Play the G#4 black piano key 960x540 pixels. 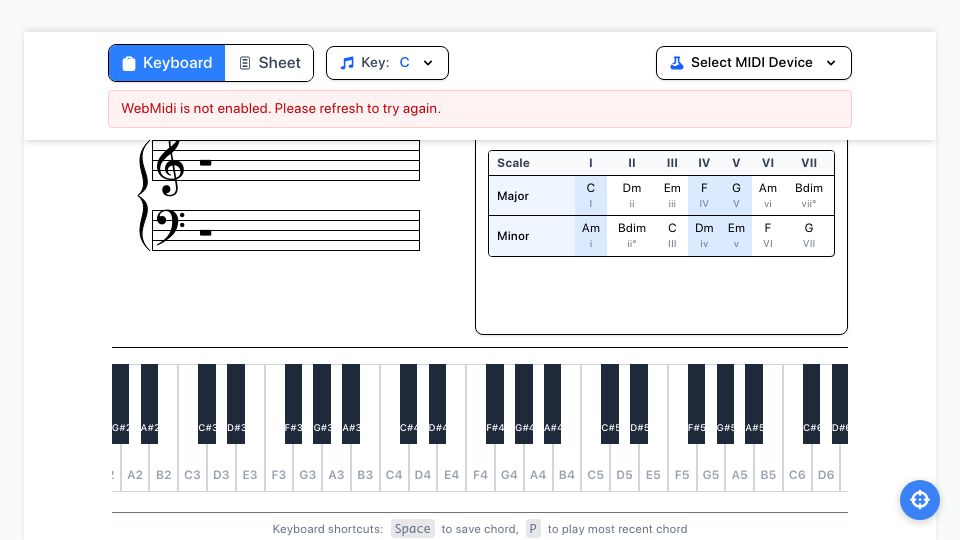[x=523, y=404]
